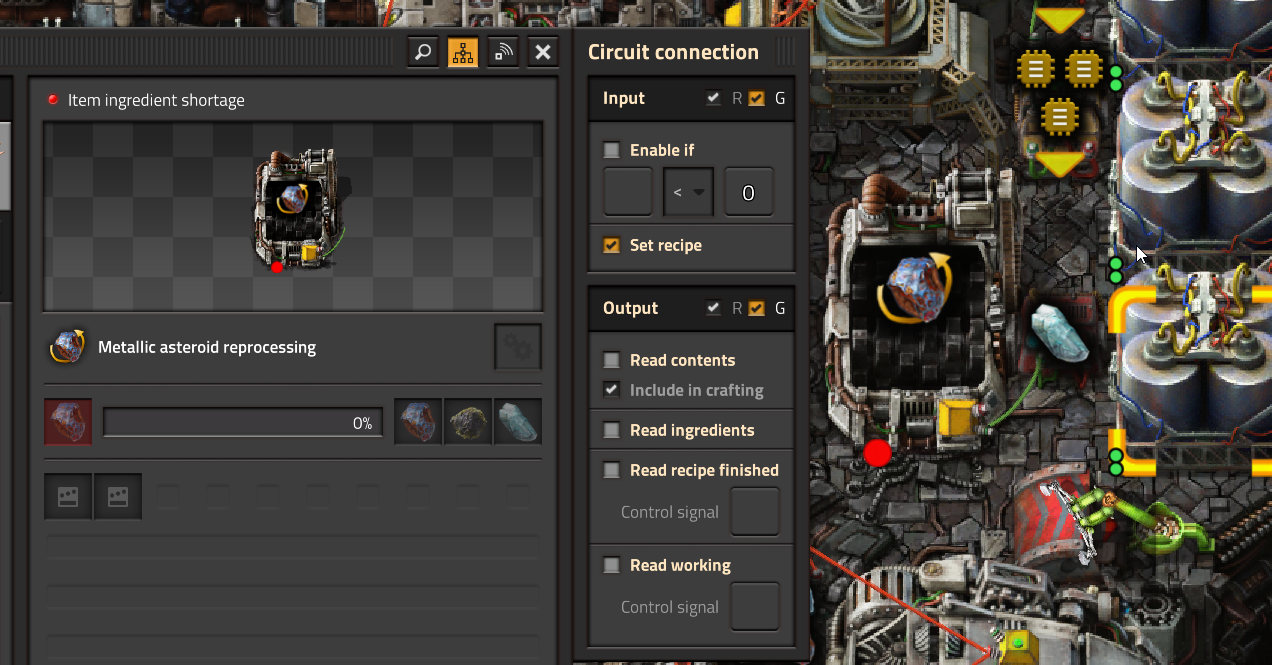
Task: Uncheck the Set recipe checkbox
Action: (612, 245)
